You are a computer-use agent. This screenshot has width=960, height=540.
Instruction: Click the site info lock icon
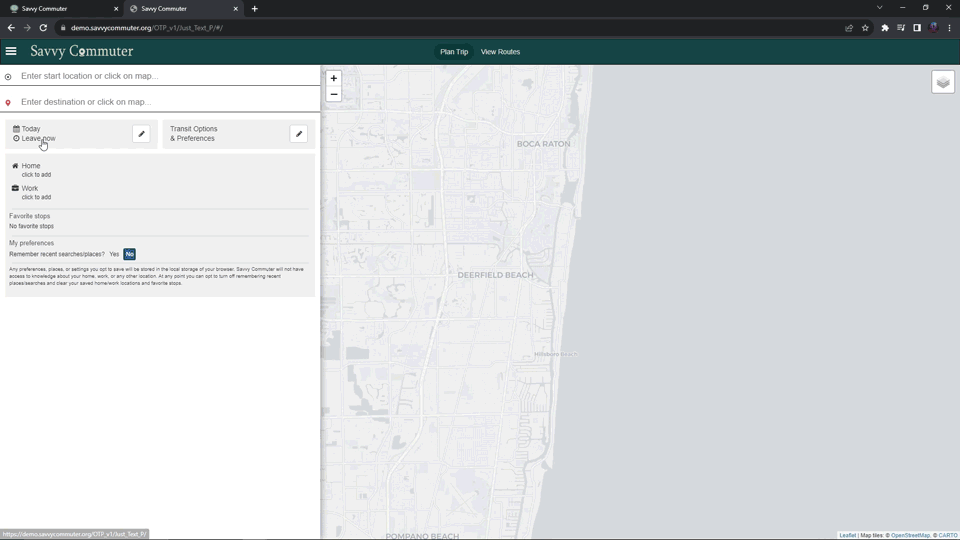click(x=62, y=28)
